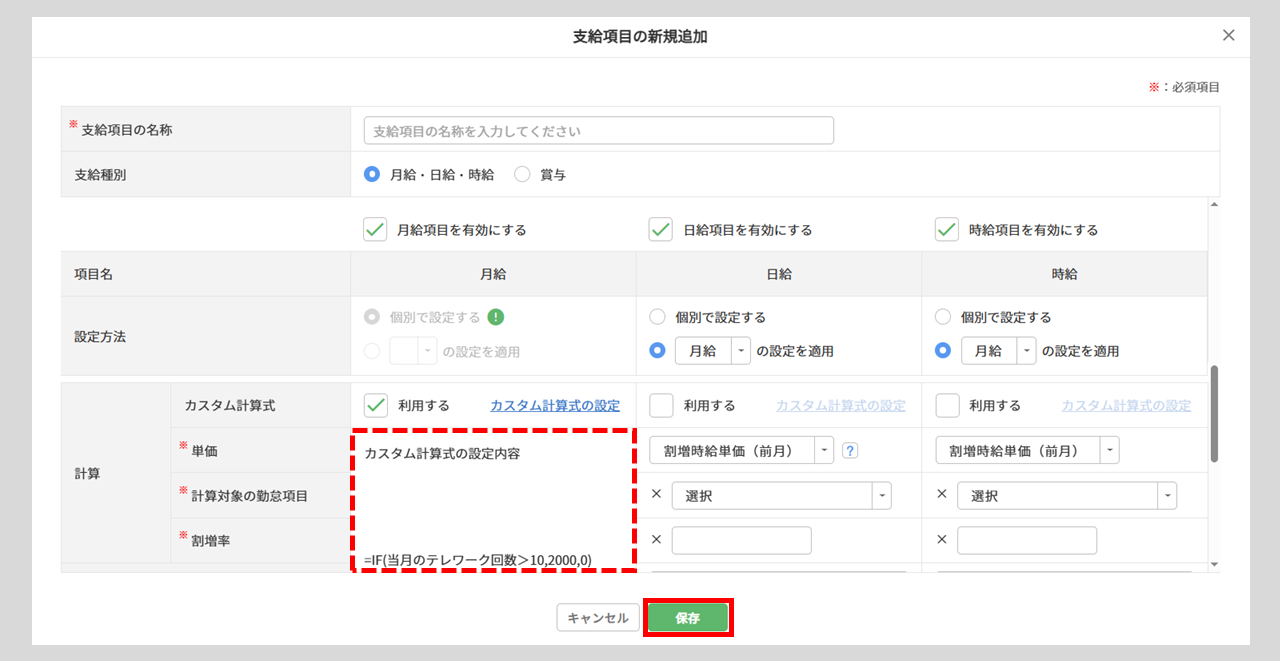This screenshot has height=661, width=1280.
Task: Open disabled setting dropdown in 月給 column
Action: [x=413, y=351]
